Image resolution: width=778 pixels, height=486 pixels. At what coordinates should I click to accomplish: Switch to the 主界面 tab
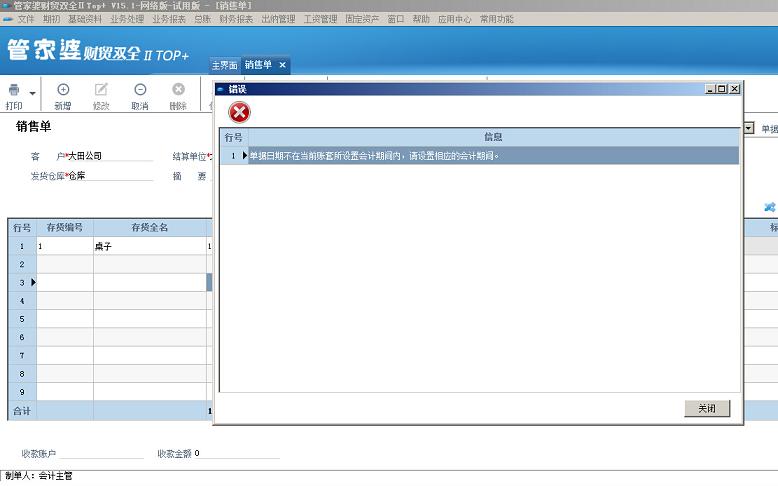point(224,65)
